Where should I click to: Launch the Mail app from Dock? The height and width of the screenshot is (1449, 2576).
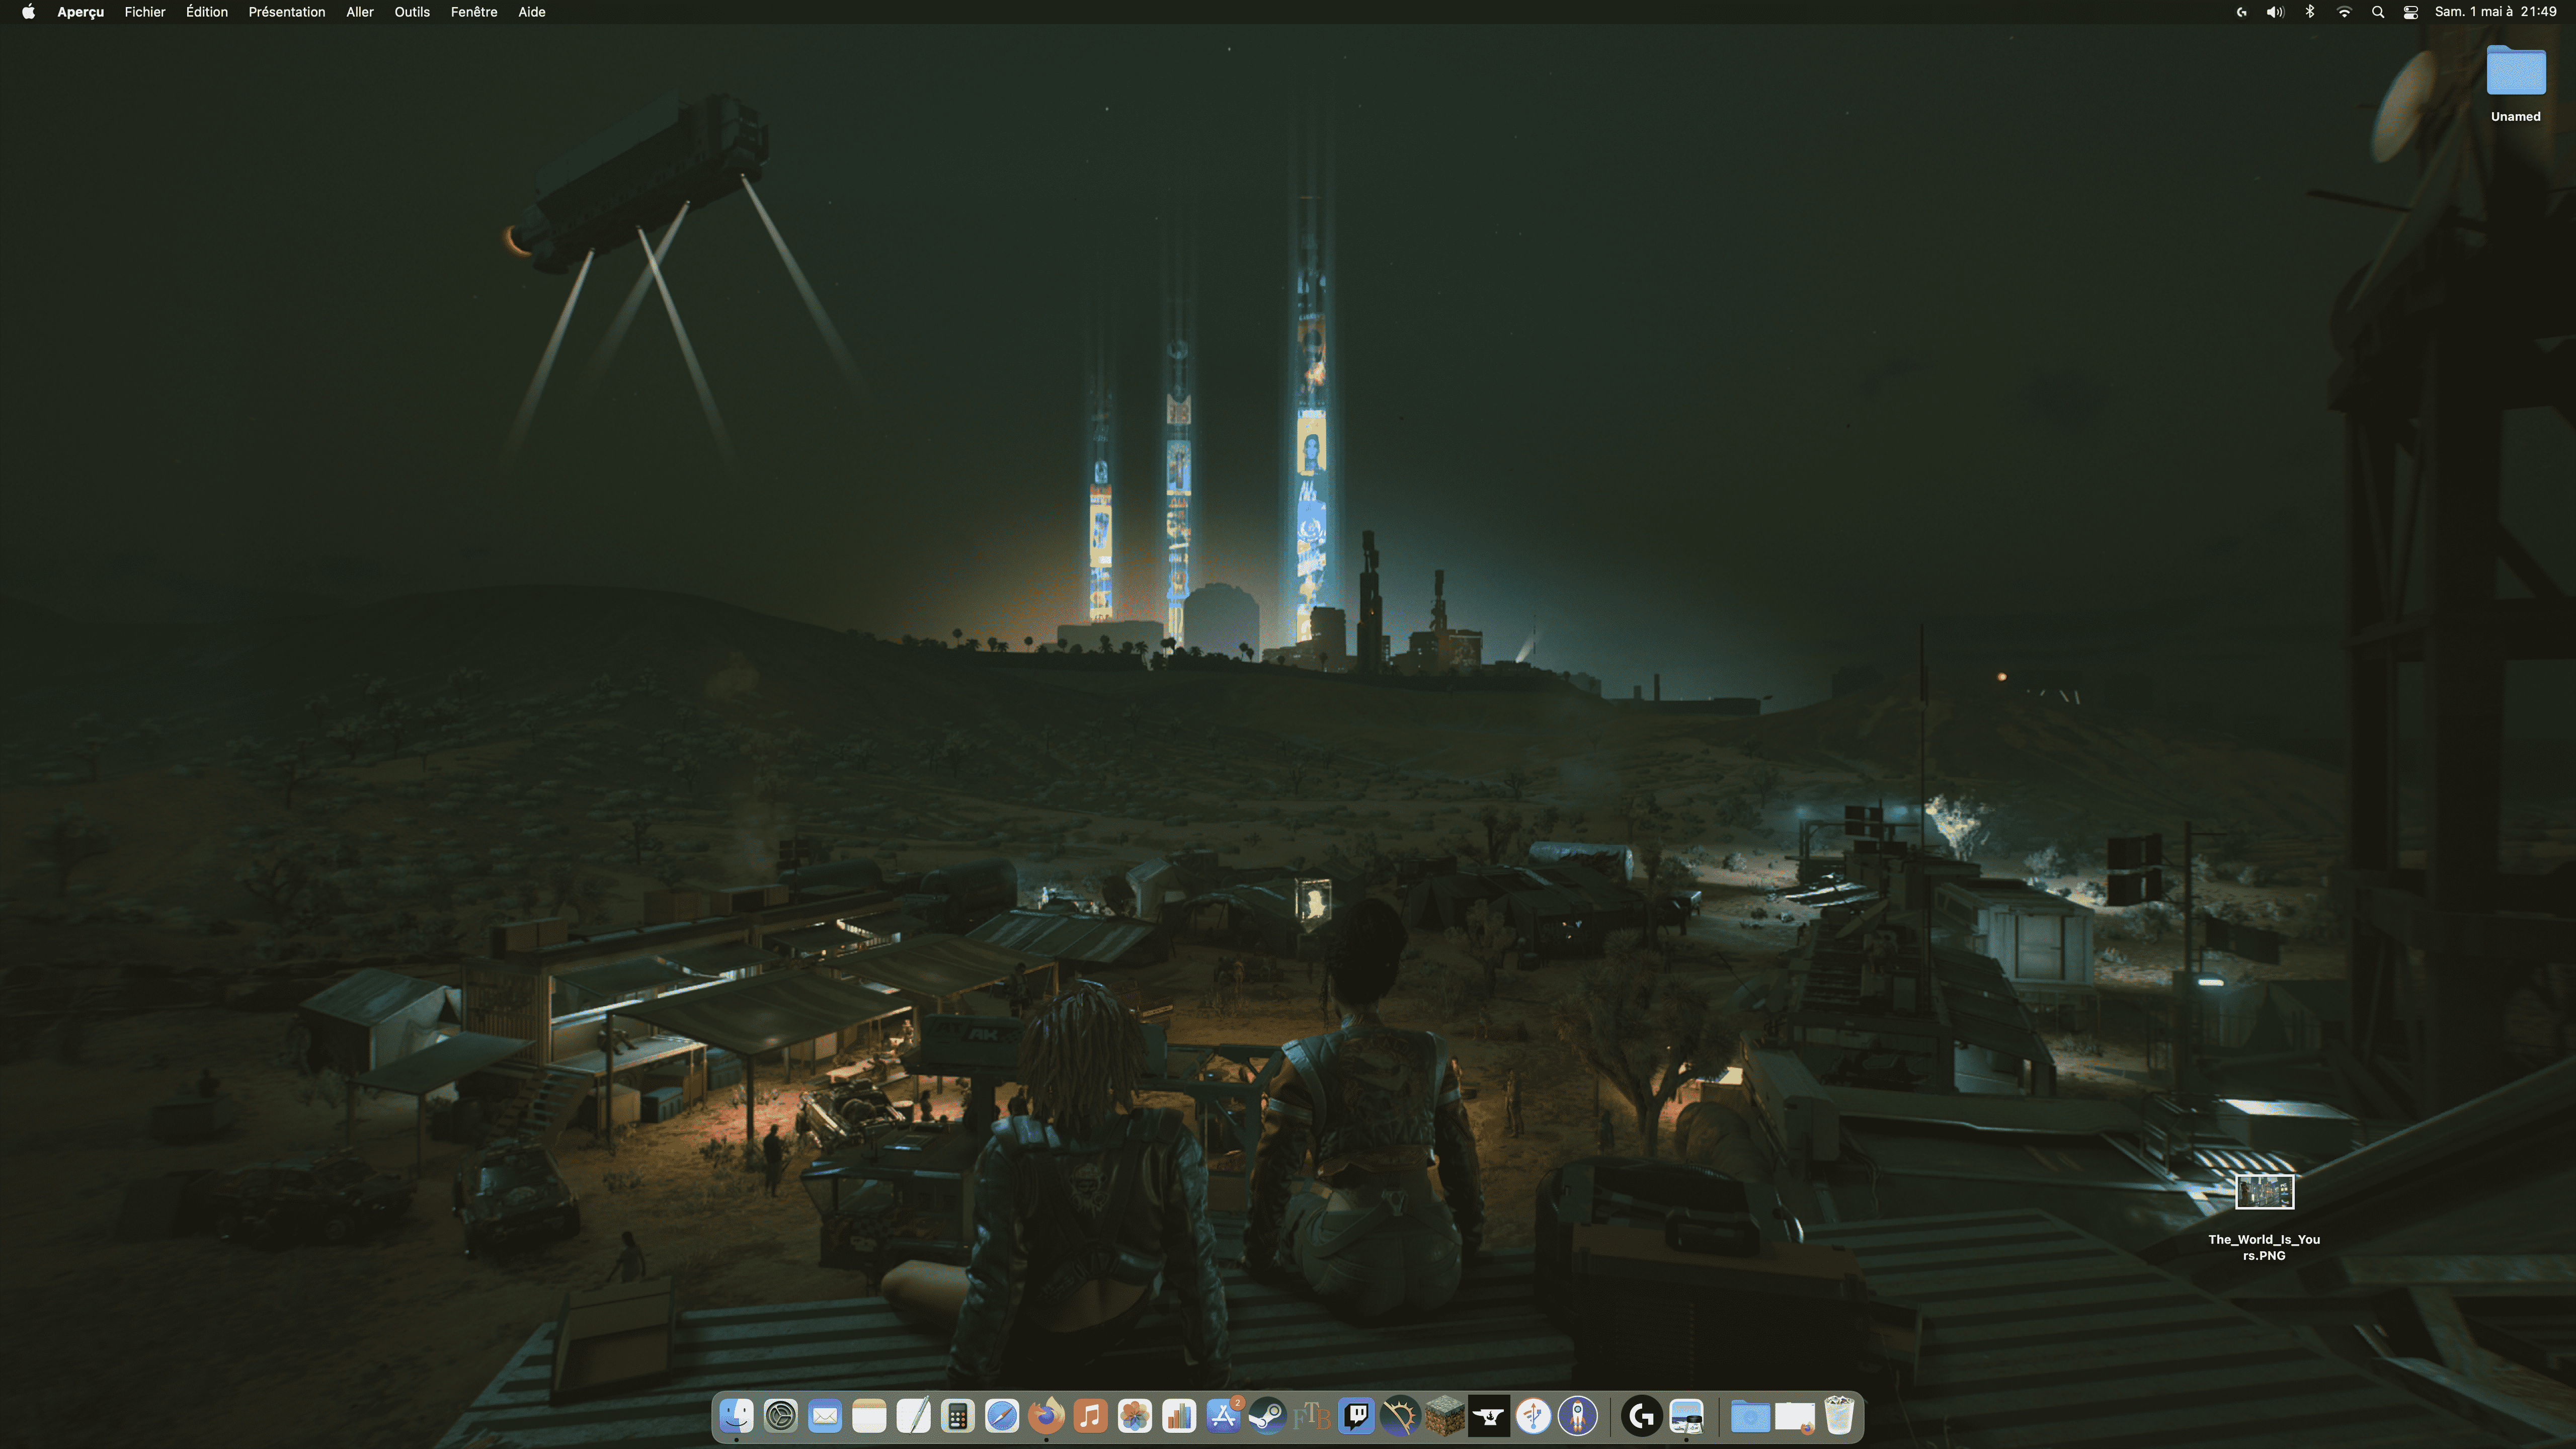(x=825, y=1416)
